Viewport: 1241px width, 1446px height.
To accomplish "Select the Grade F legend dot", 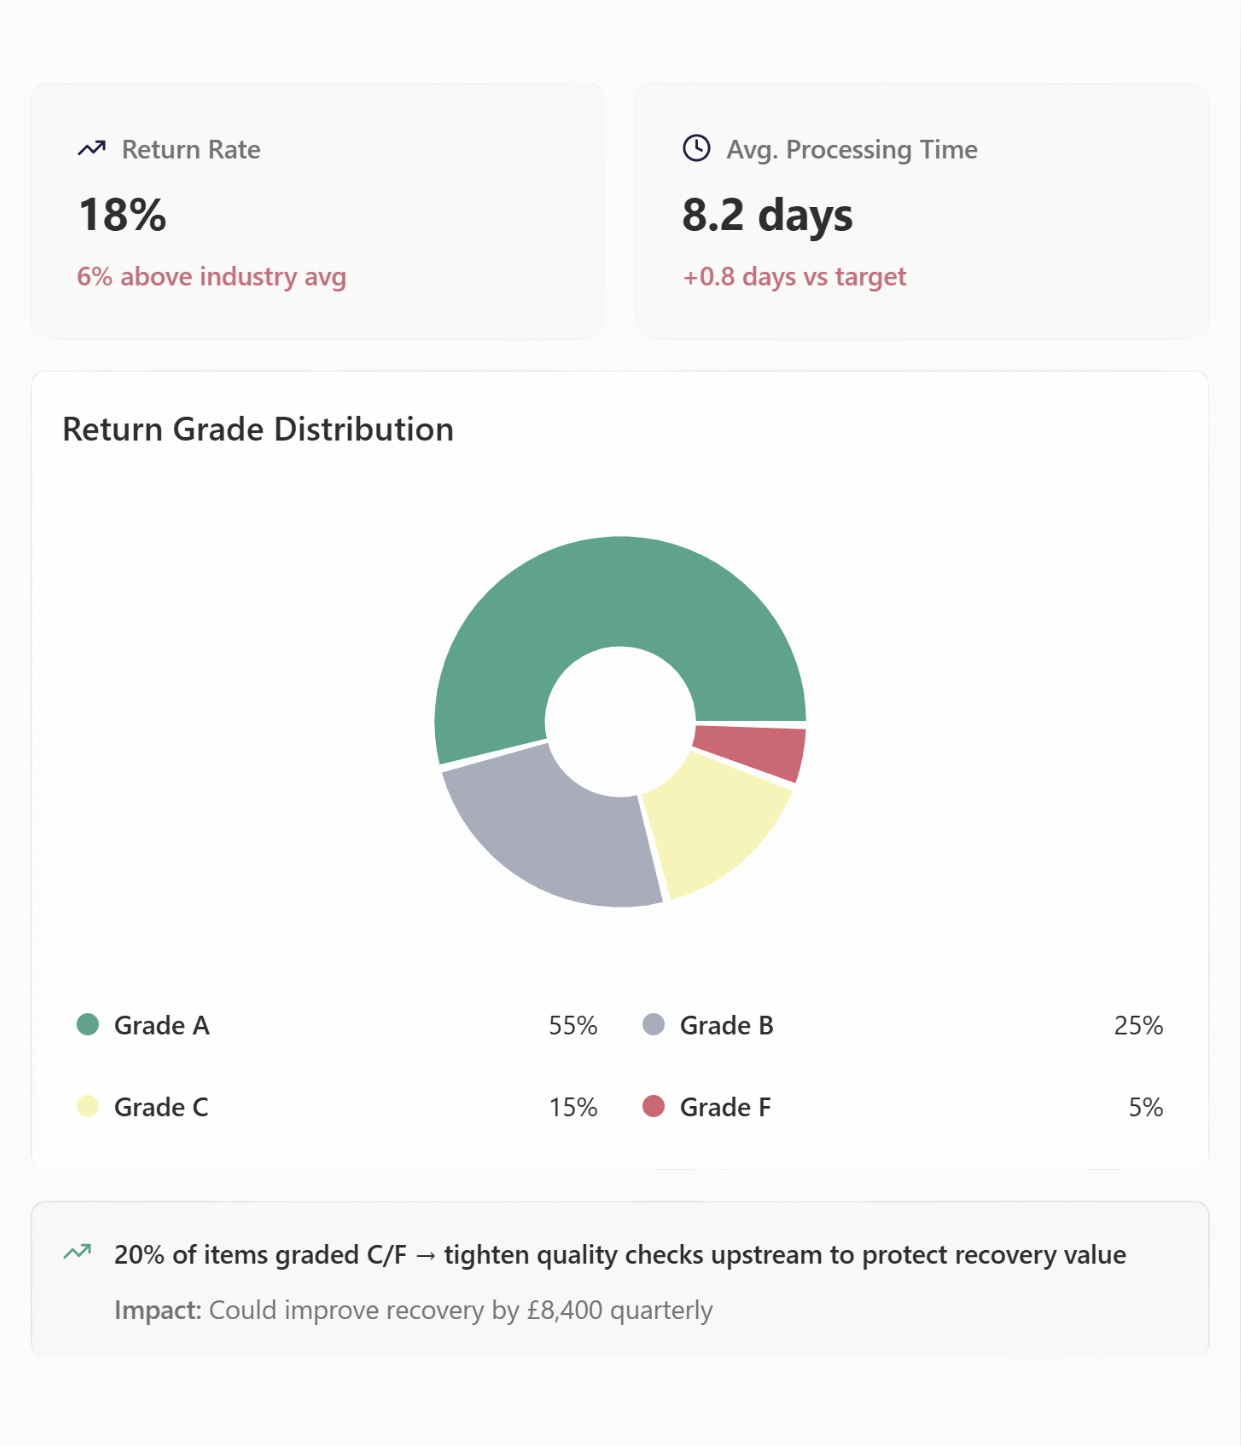I will (x=653, y=1107).
